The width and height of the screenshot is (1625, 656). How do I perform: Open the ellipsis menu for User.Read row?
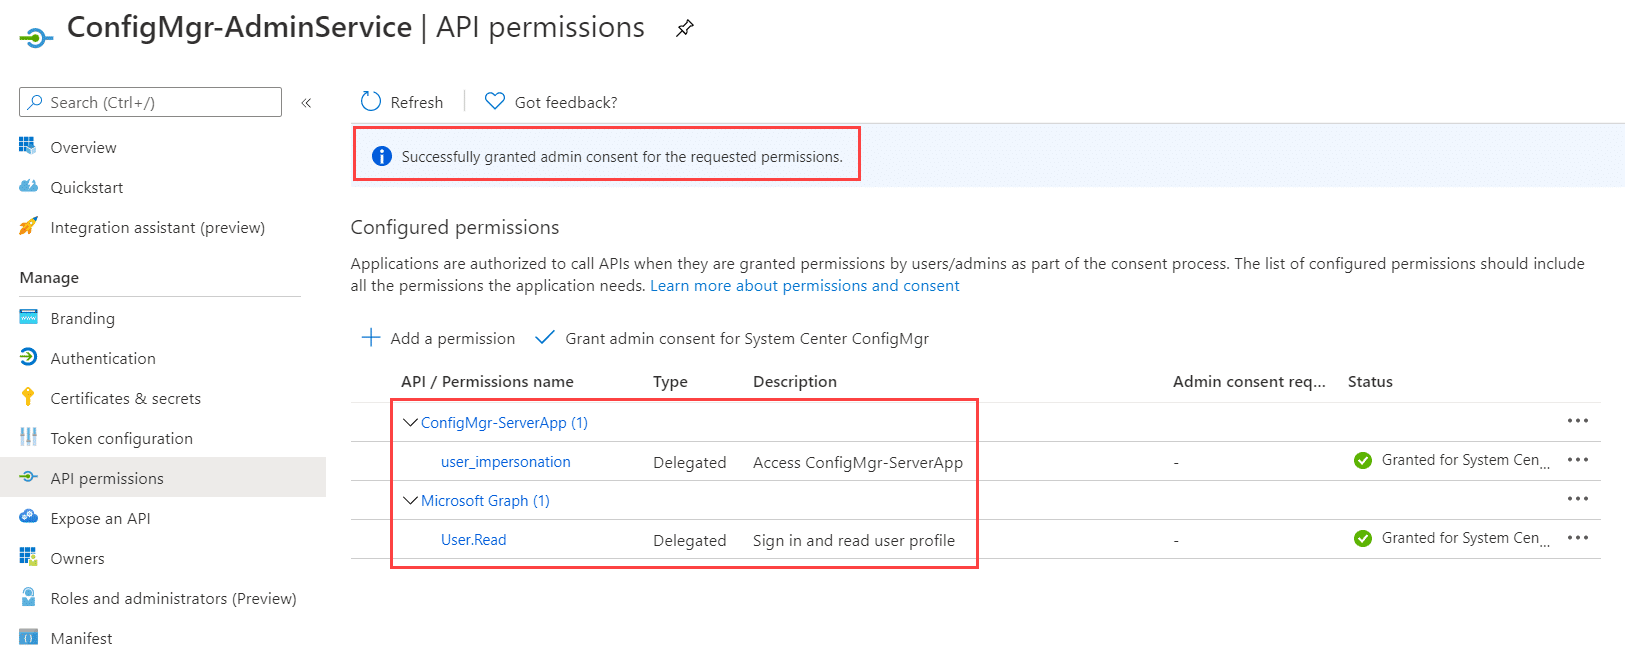[1577, 538]
